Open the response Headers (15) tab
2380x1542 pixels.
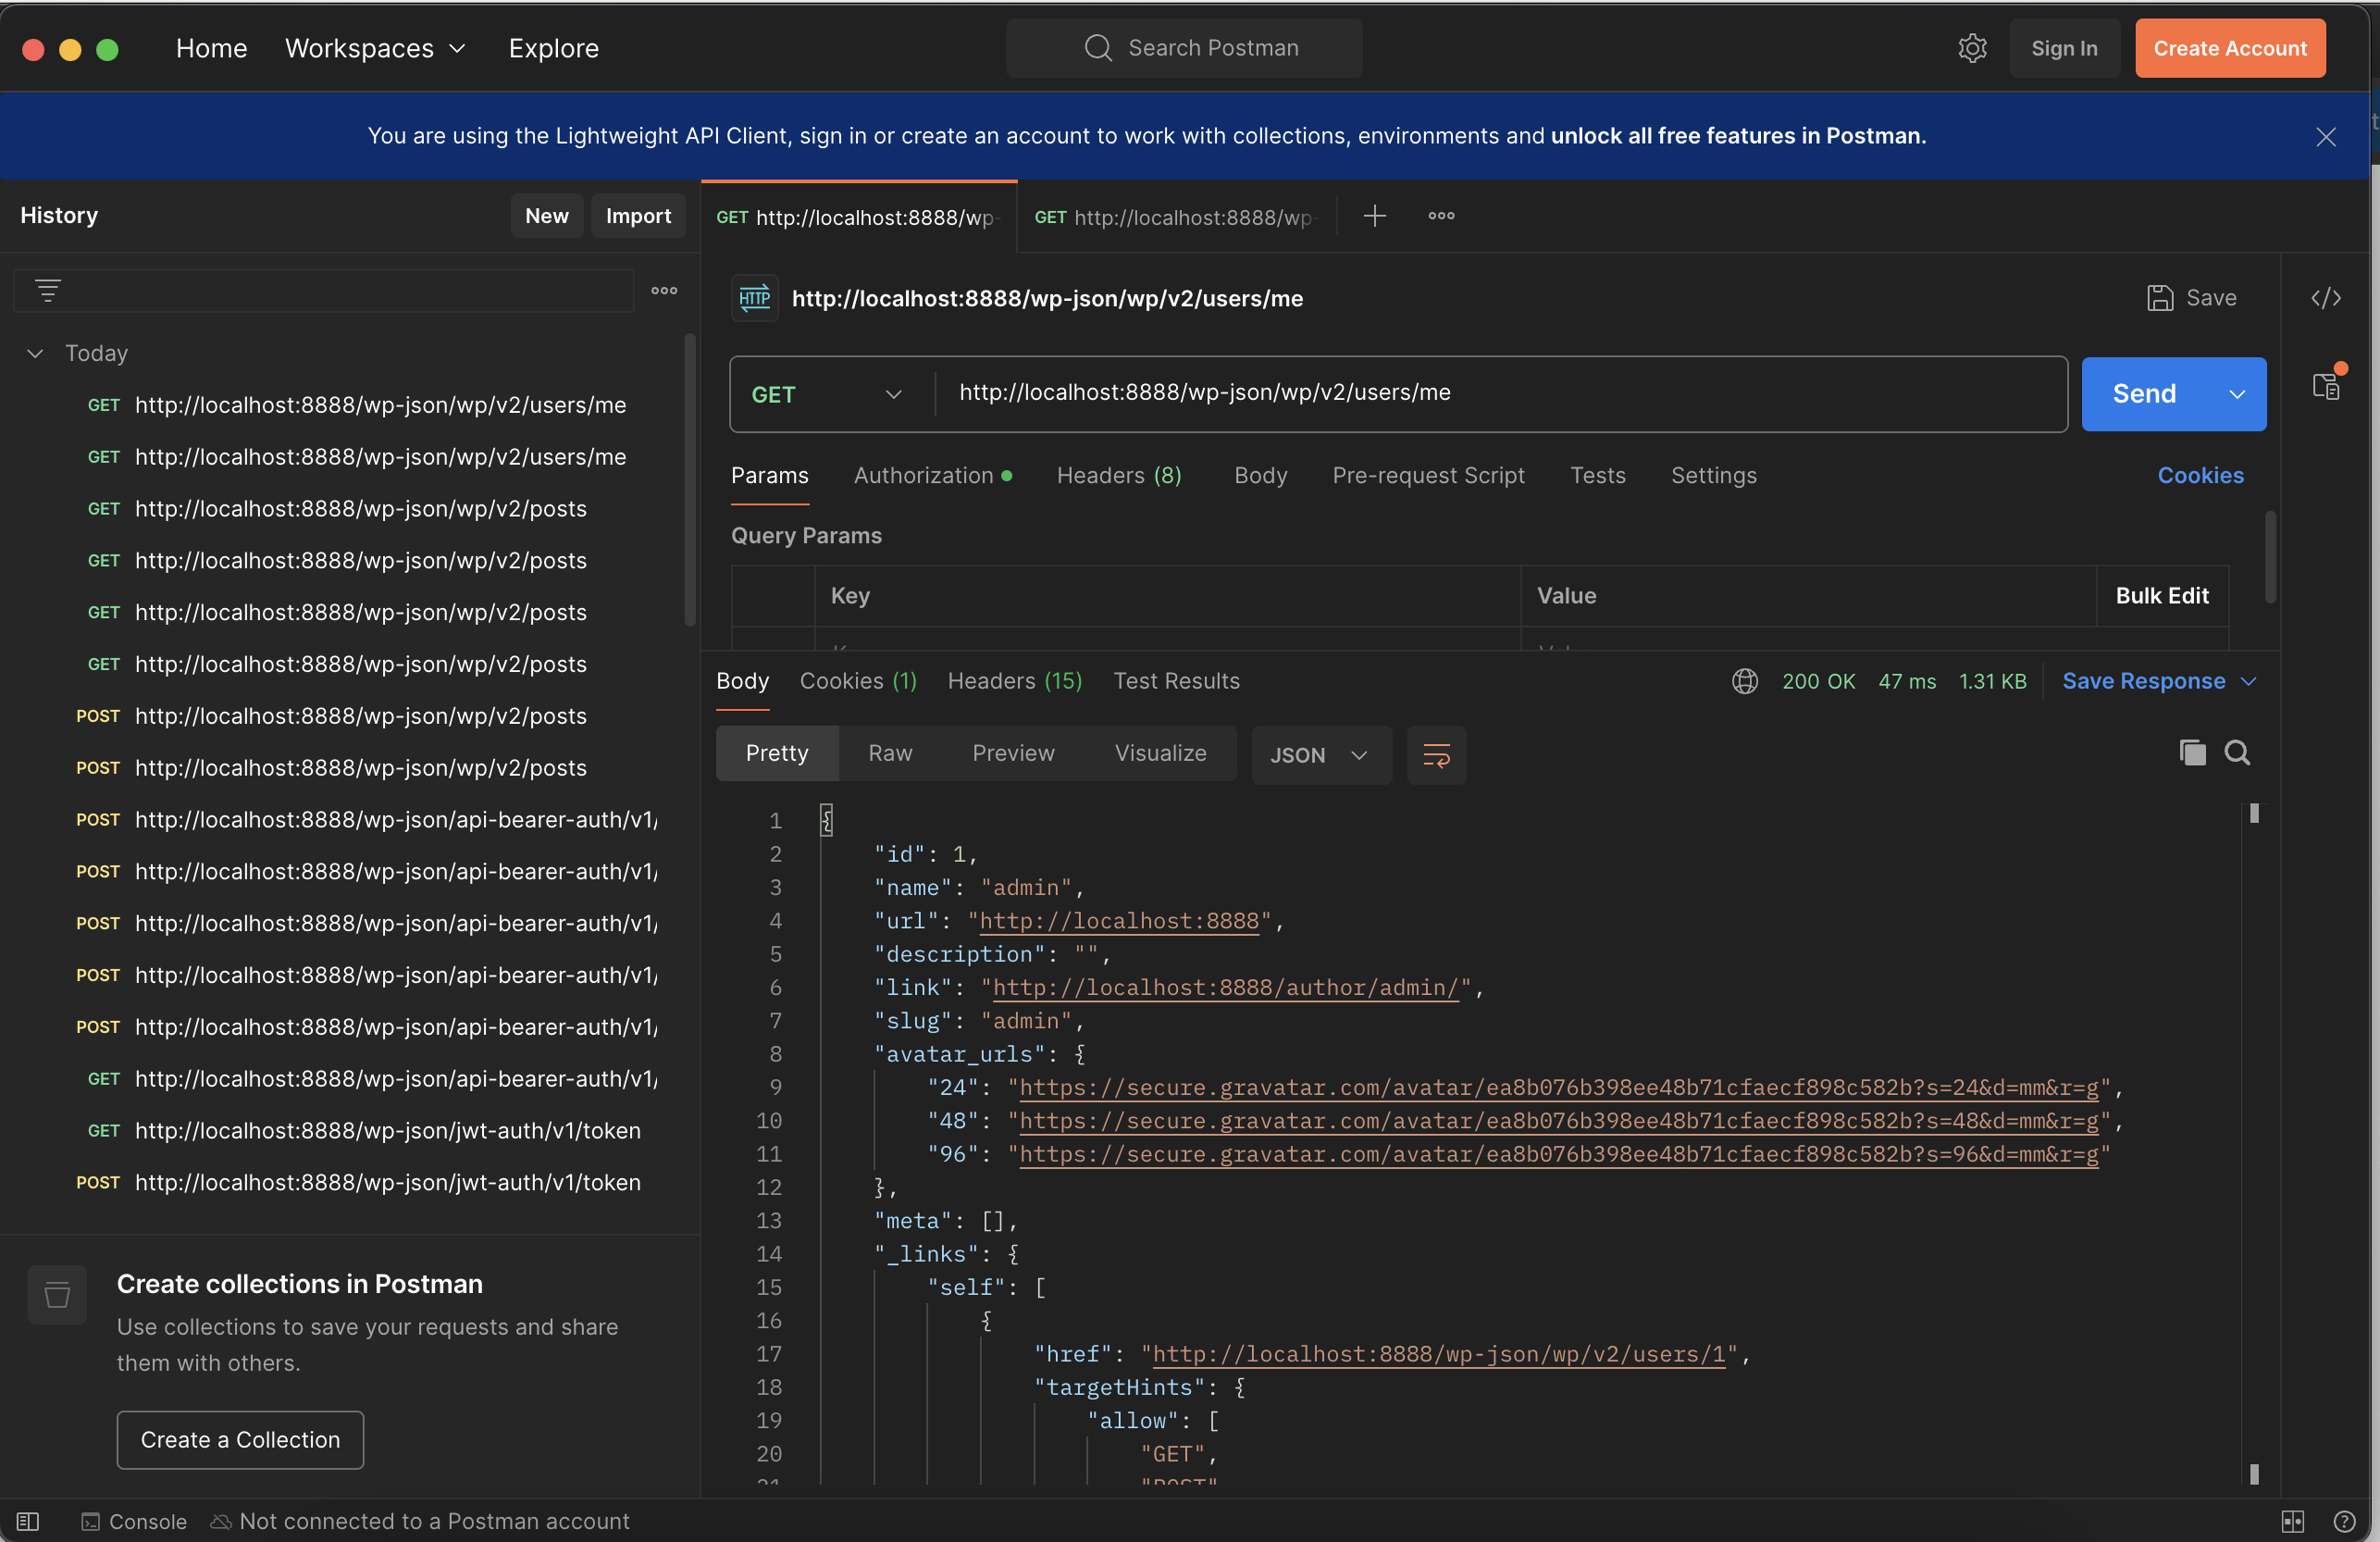(x=1014, y=681)
